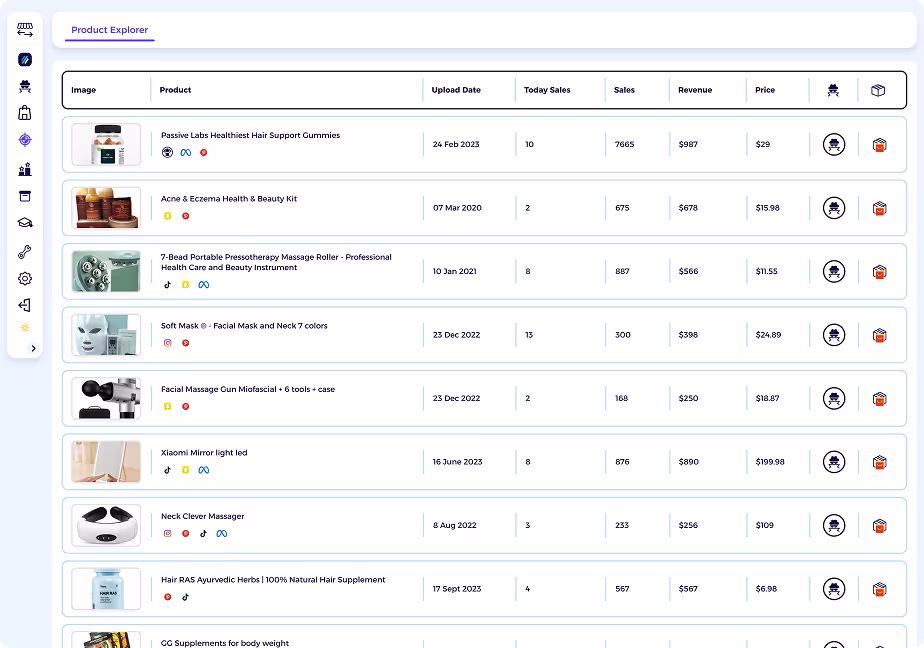
Task: Open the Upload Date column sort options
Action: pyautogui.click(x=456, y=90)
